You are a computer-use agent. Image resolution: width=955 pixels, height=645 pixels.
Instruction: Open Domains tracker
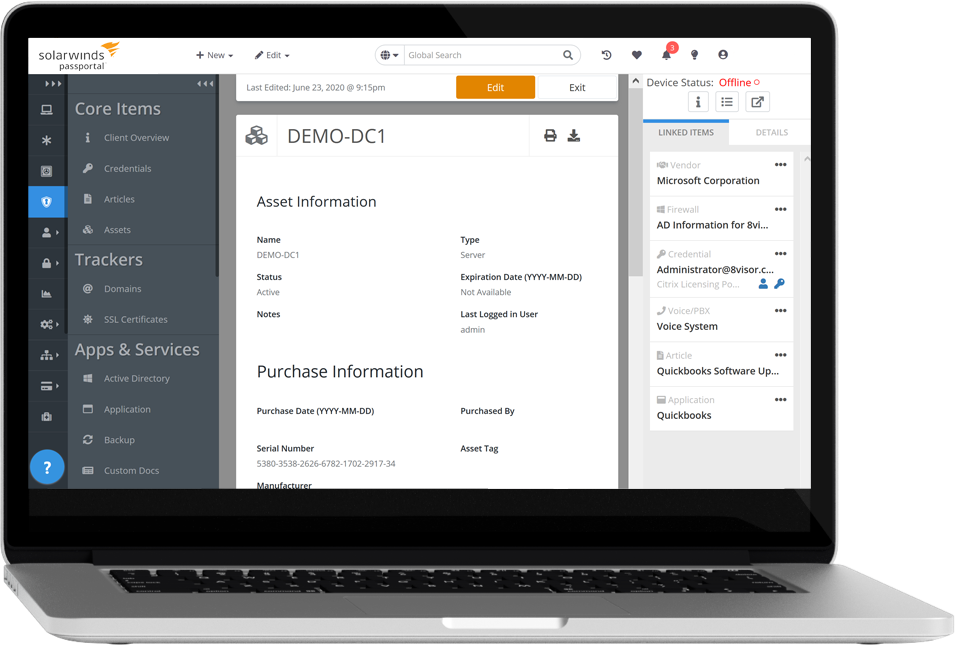[x=122, y=289]
